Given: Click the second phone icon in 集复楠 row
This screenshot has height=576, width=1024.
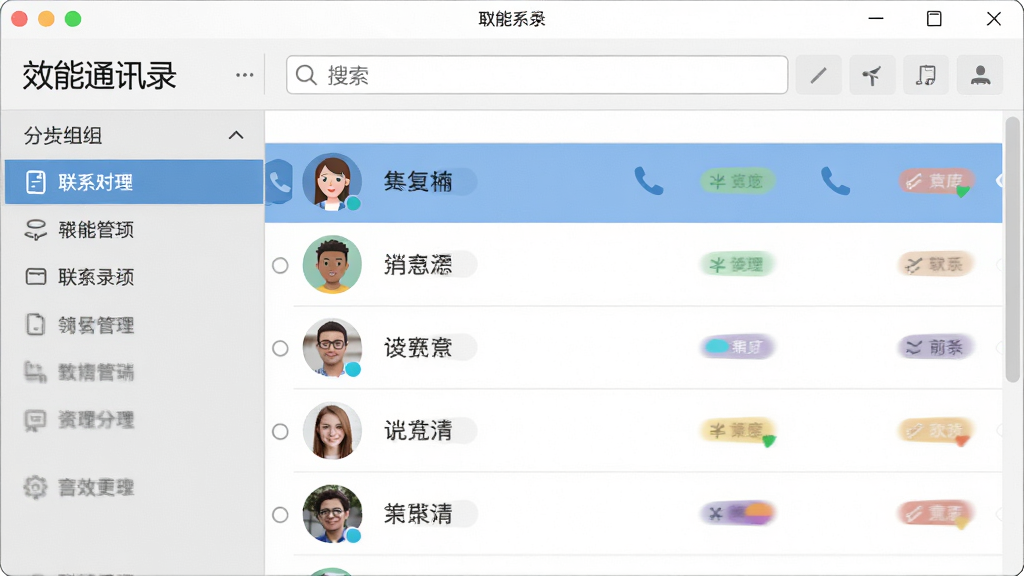Looking at the screenshot, I should tap(835, 181).
